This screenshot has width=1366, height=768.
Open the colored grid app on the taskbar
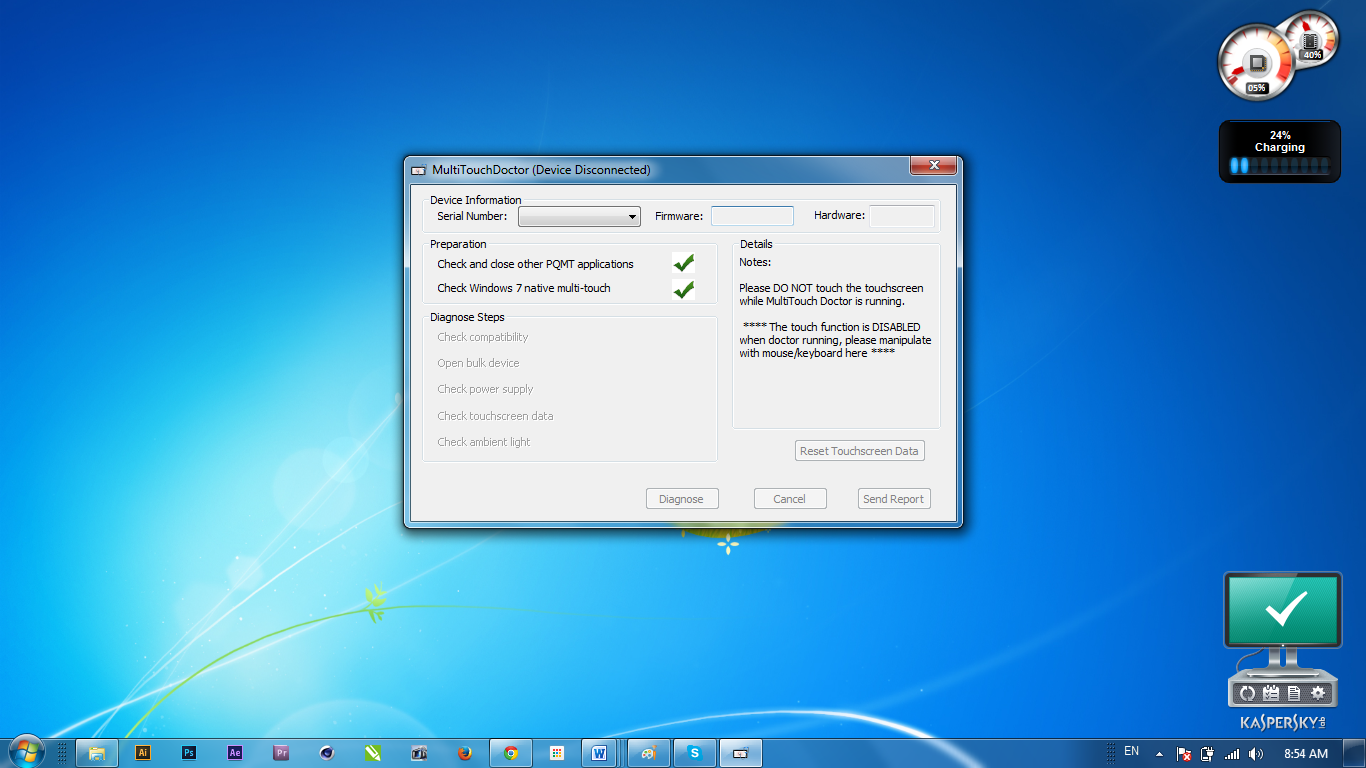point(557,753)
